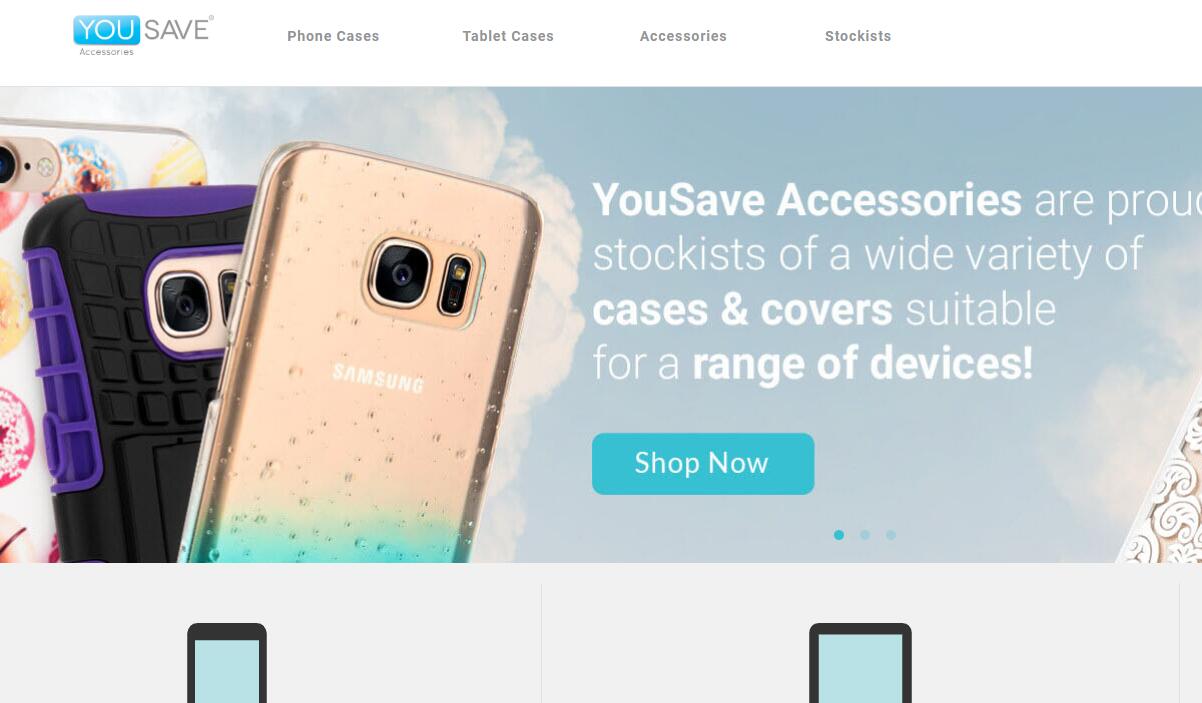Click the 'range of devices!' banner text
Screen dimensions: 1202x703
click(x=863, y=363)
